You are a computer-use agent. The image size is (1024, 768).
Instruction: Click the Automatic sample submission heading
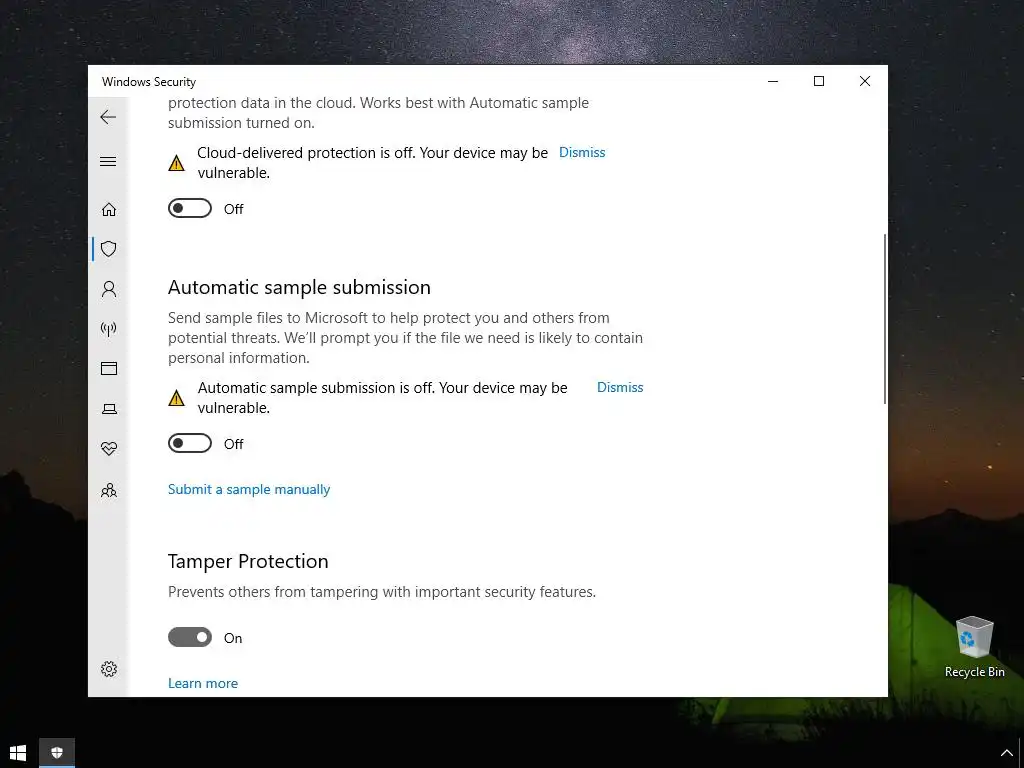click(299, 287)
